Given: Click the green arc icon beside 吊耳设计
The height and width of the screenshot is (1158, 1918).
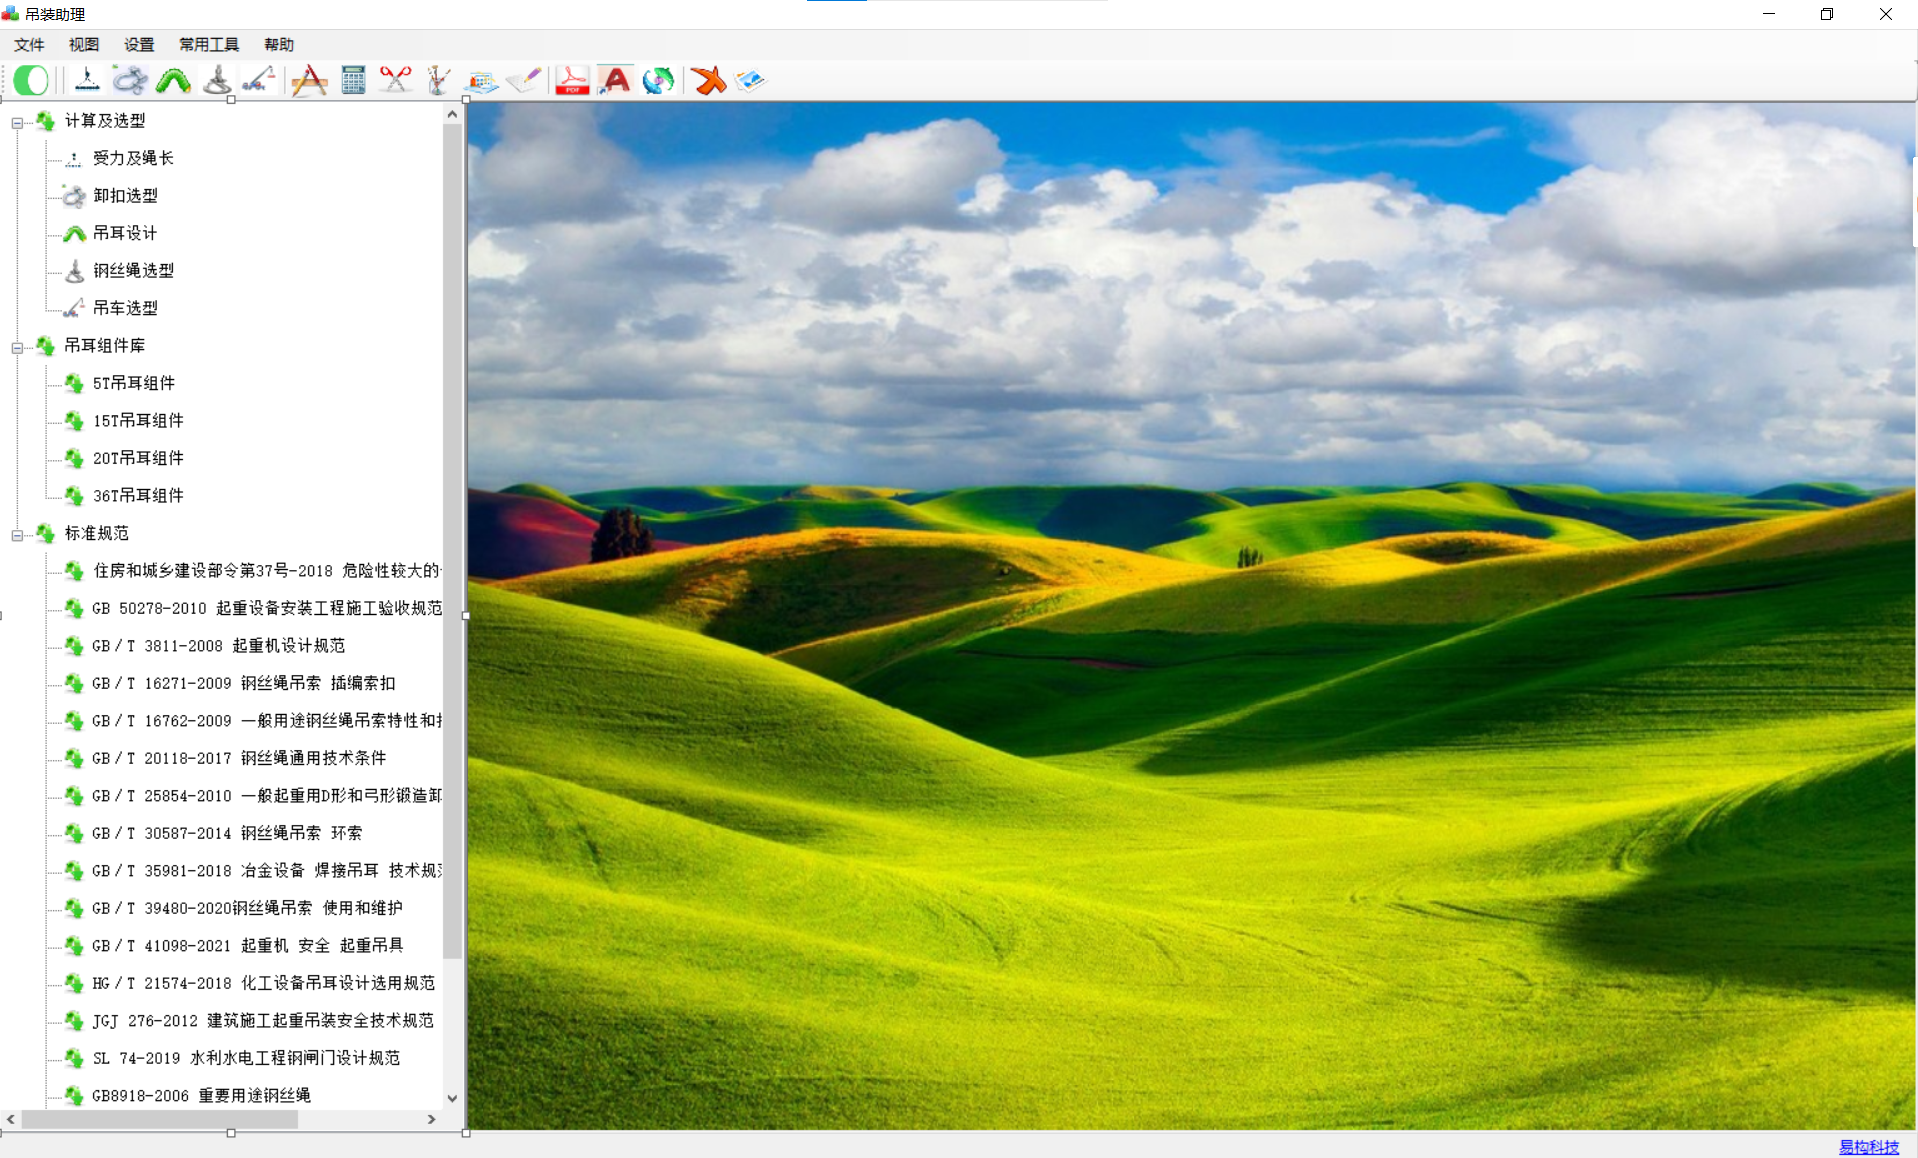Looking at the screenshot, I should pyautogui.click(x=74, y=234).
